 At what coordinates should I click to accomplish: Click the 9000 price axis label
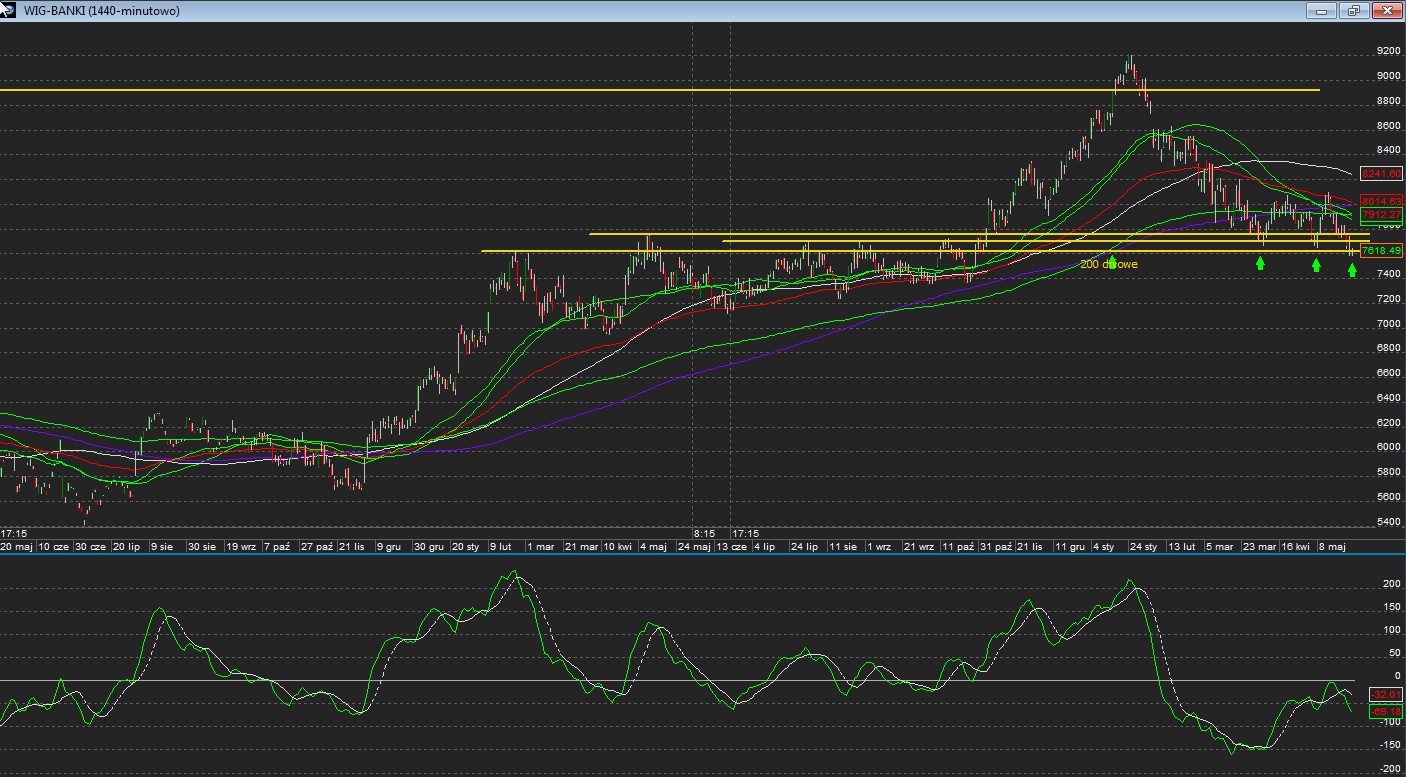(x=1388, y=76)
